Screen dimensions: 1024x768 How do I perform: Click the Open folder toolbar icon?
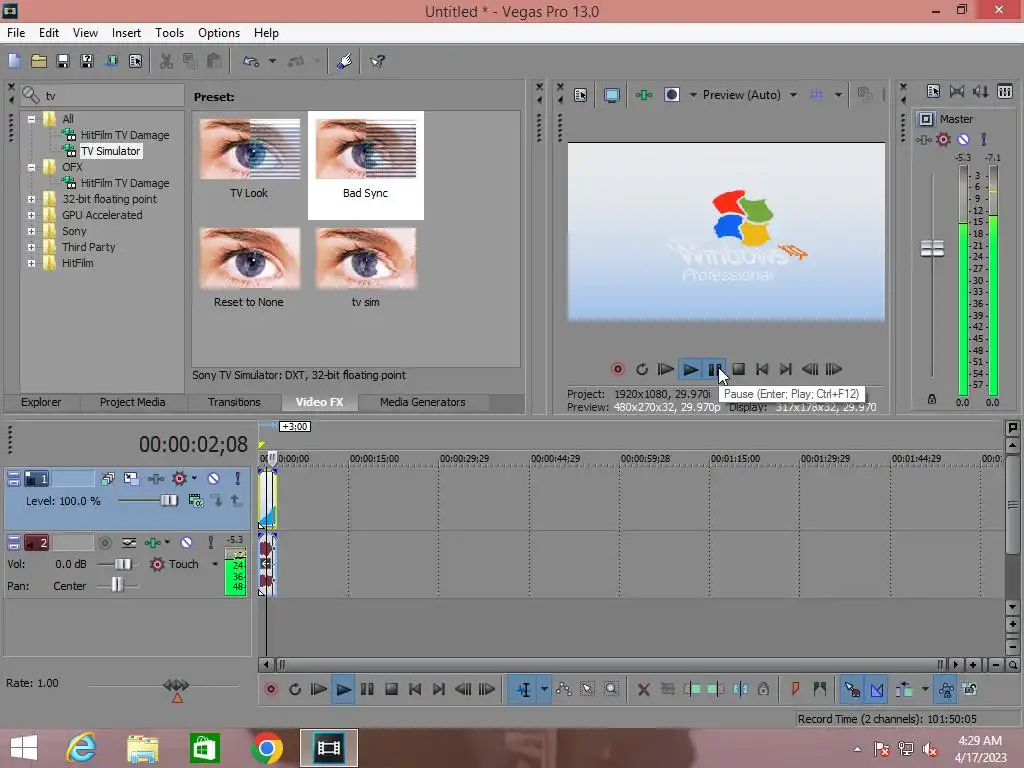pos(39,61)
